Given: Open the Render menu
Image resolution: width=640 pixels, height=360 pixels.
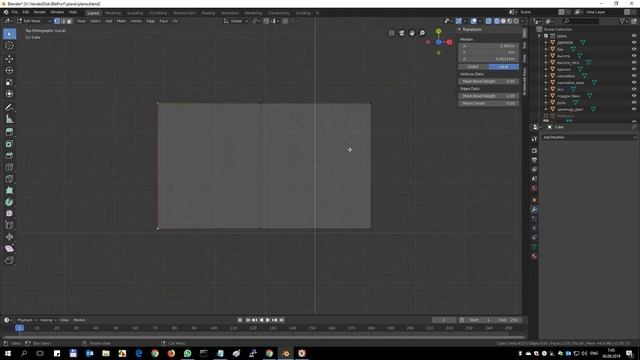Looking at the screenshot, I should point(40,12).
